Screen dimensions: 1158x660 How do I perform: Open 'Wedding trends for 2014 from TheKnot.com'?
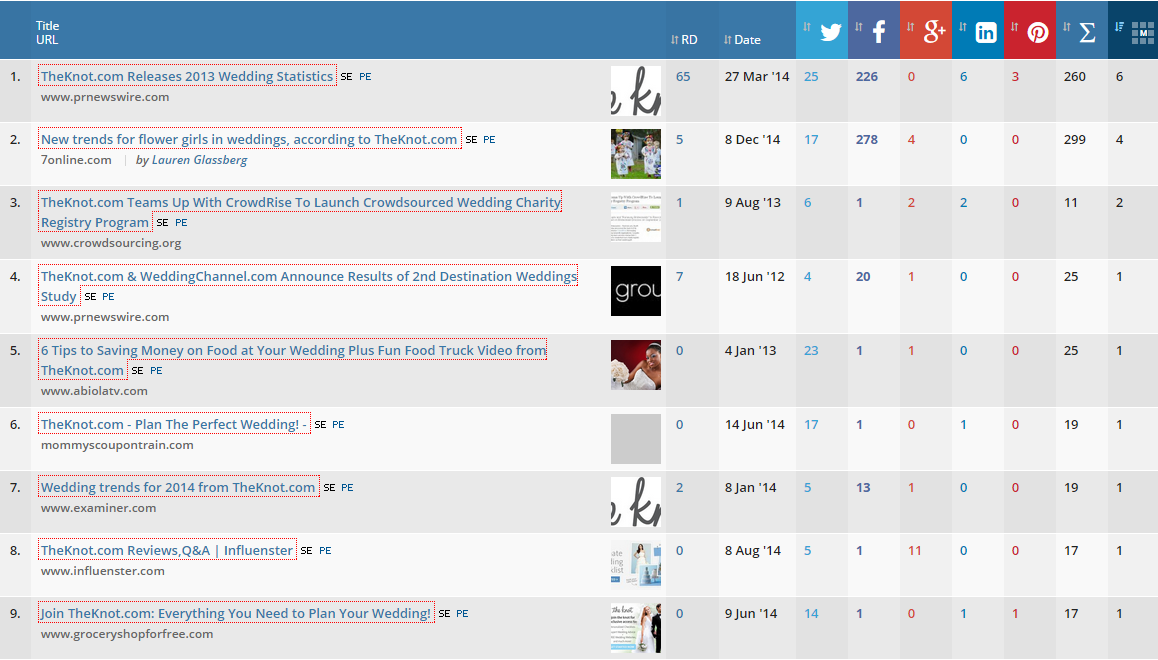point(178,487)
